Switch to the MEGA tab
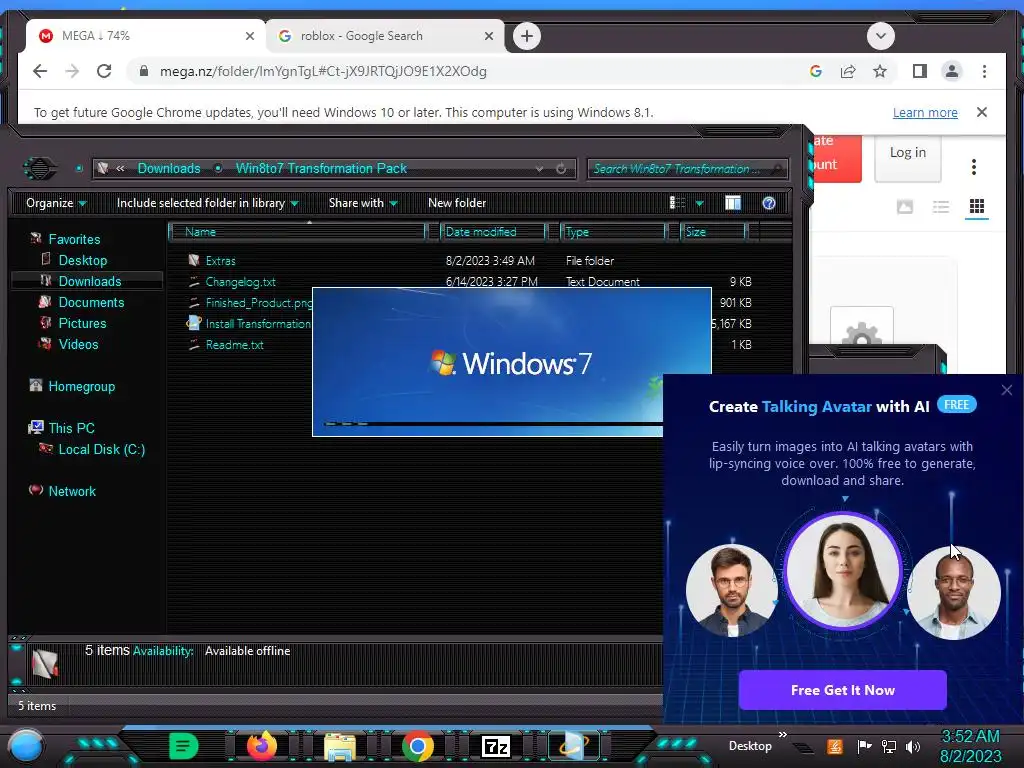 point(146,36)
